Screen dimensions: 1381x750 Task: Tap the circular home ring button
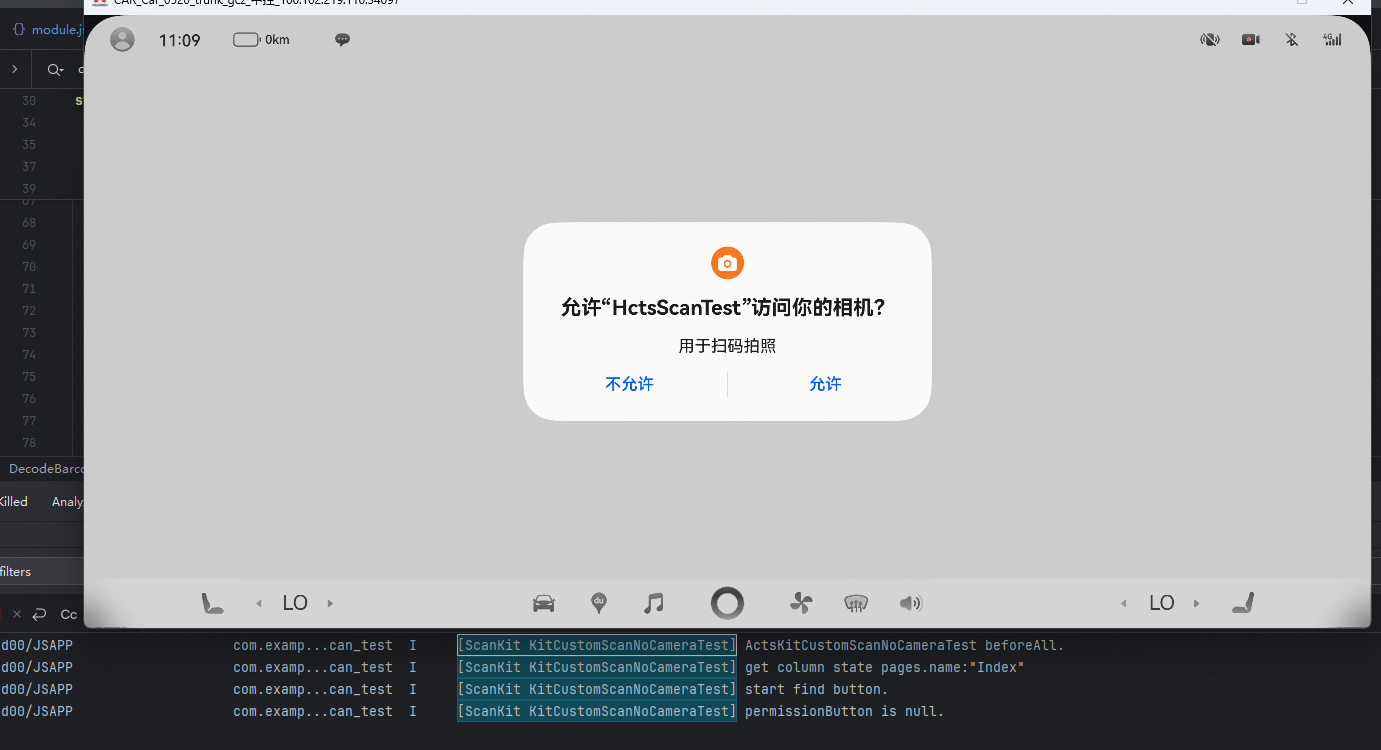pos(727,603)
